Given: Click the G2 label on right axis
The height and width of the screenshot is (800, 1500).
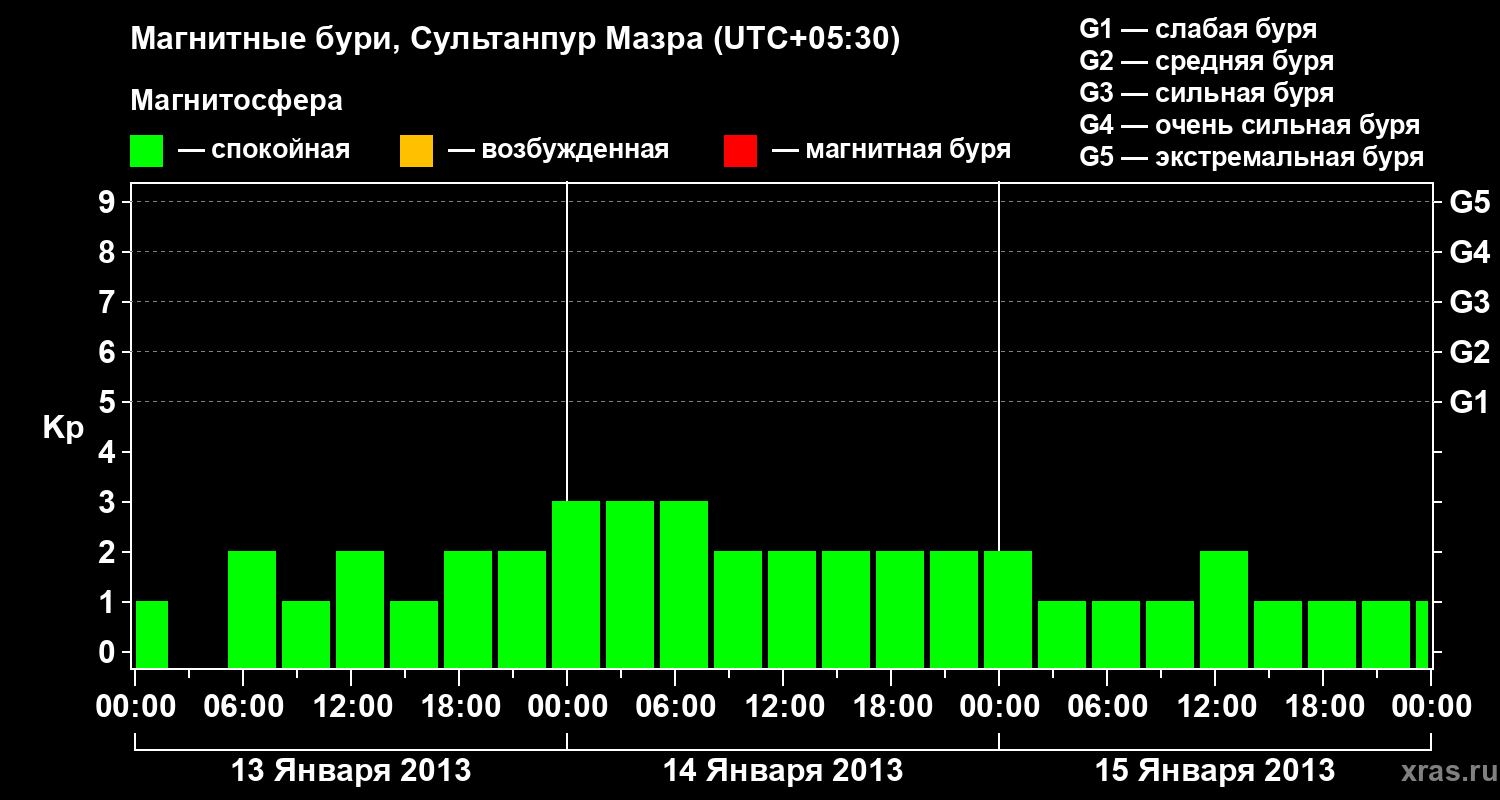Looking at the screenshot, I should [x=1469, y=352].
